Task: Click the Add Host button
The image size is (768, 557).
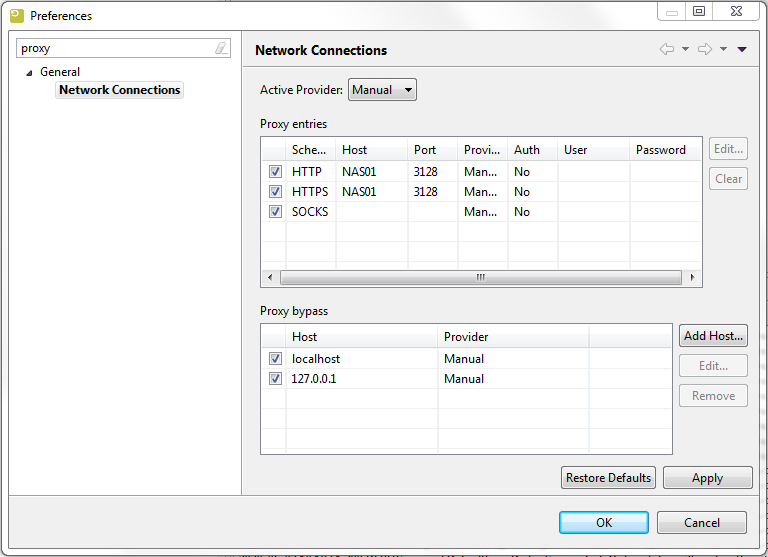Action: pos(713,336)
